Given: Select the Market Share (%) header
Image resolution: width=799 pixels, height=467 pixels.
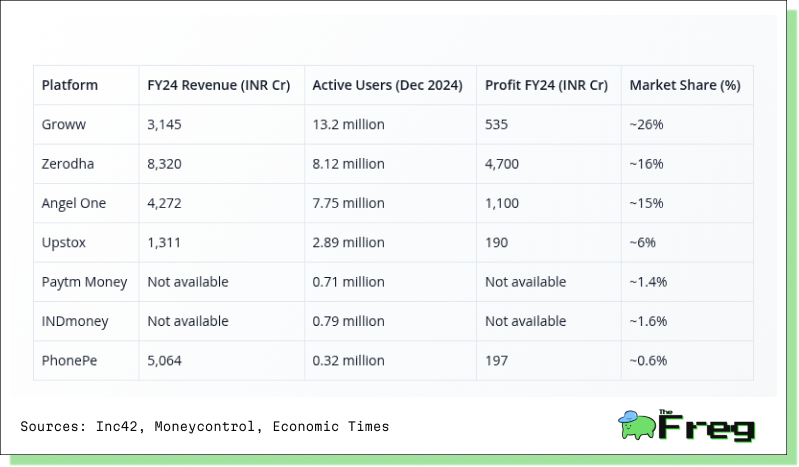Looking at the screenshot, I should [685, 85].
